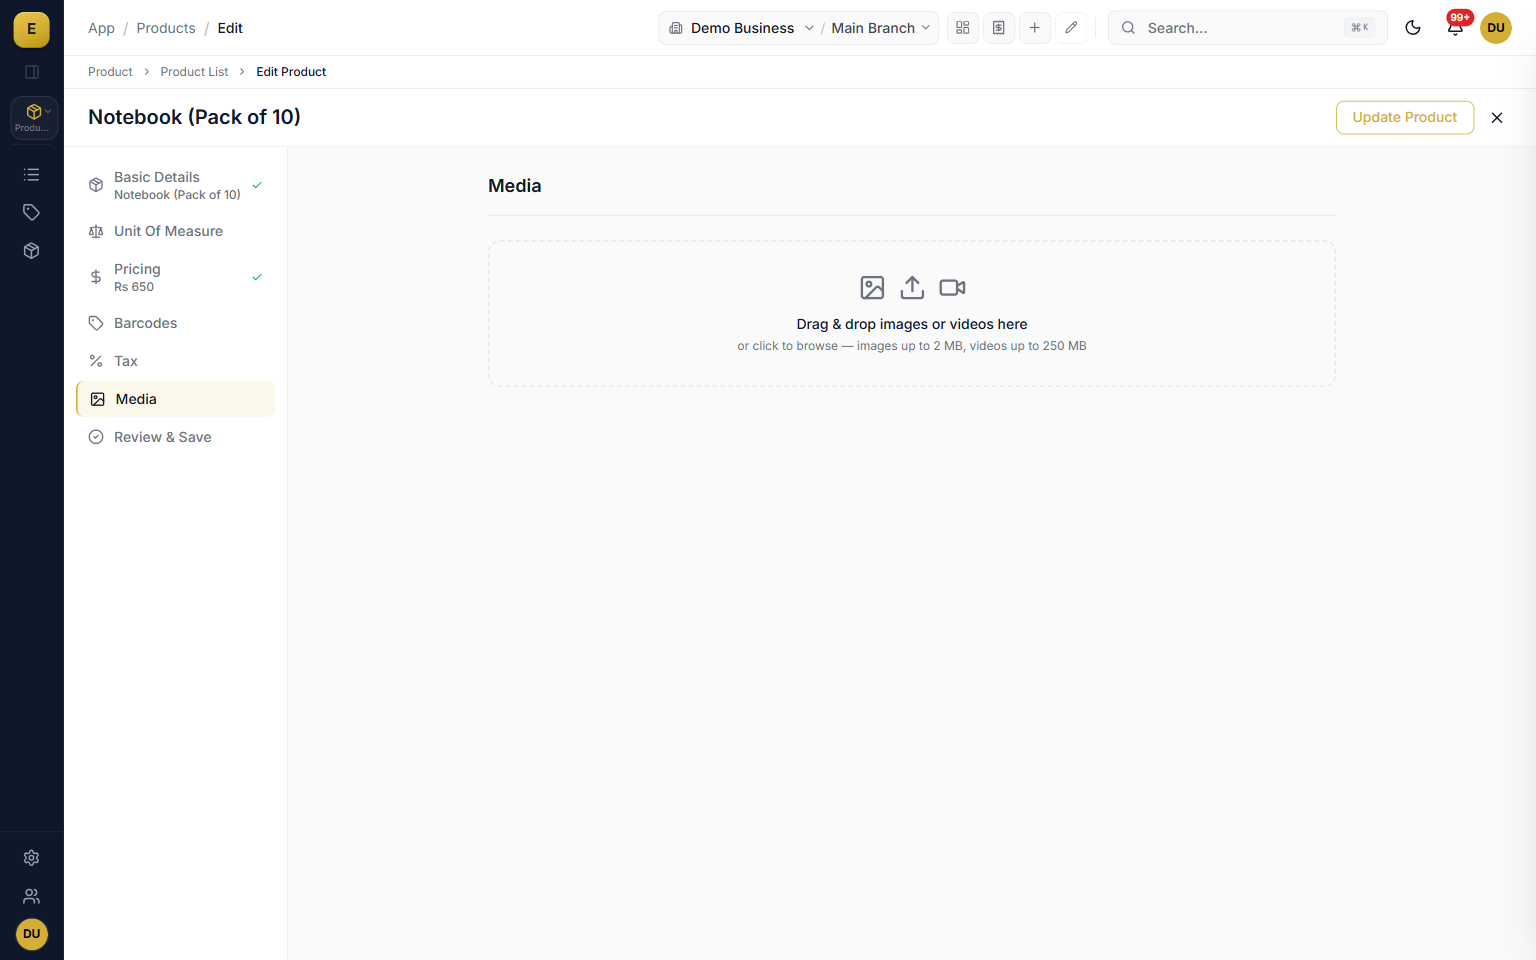The image size is (1536, 960).
Task: Open DU user menu in top bar
Action: coord(1496,28)
